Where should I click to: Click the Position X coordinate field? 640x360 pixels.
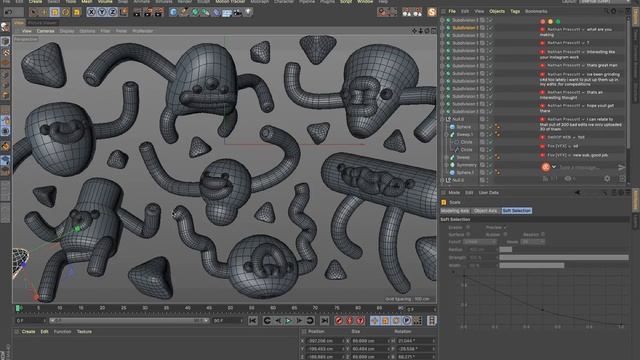pos(325,341)
